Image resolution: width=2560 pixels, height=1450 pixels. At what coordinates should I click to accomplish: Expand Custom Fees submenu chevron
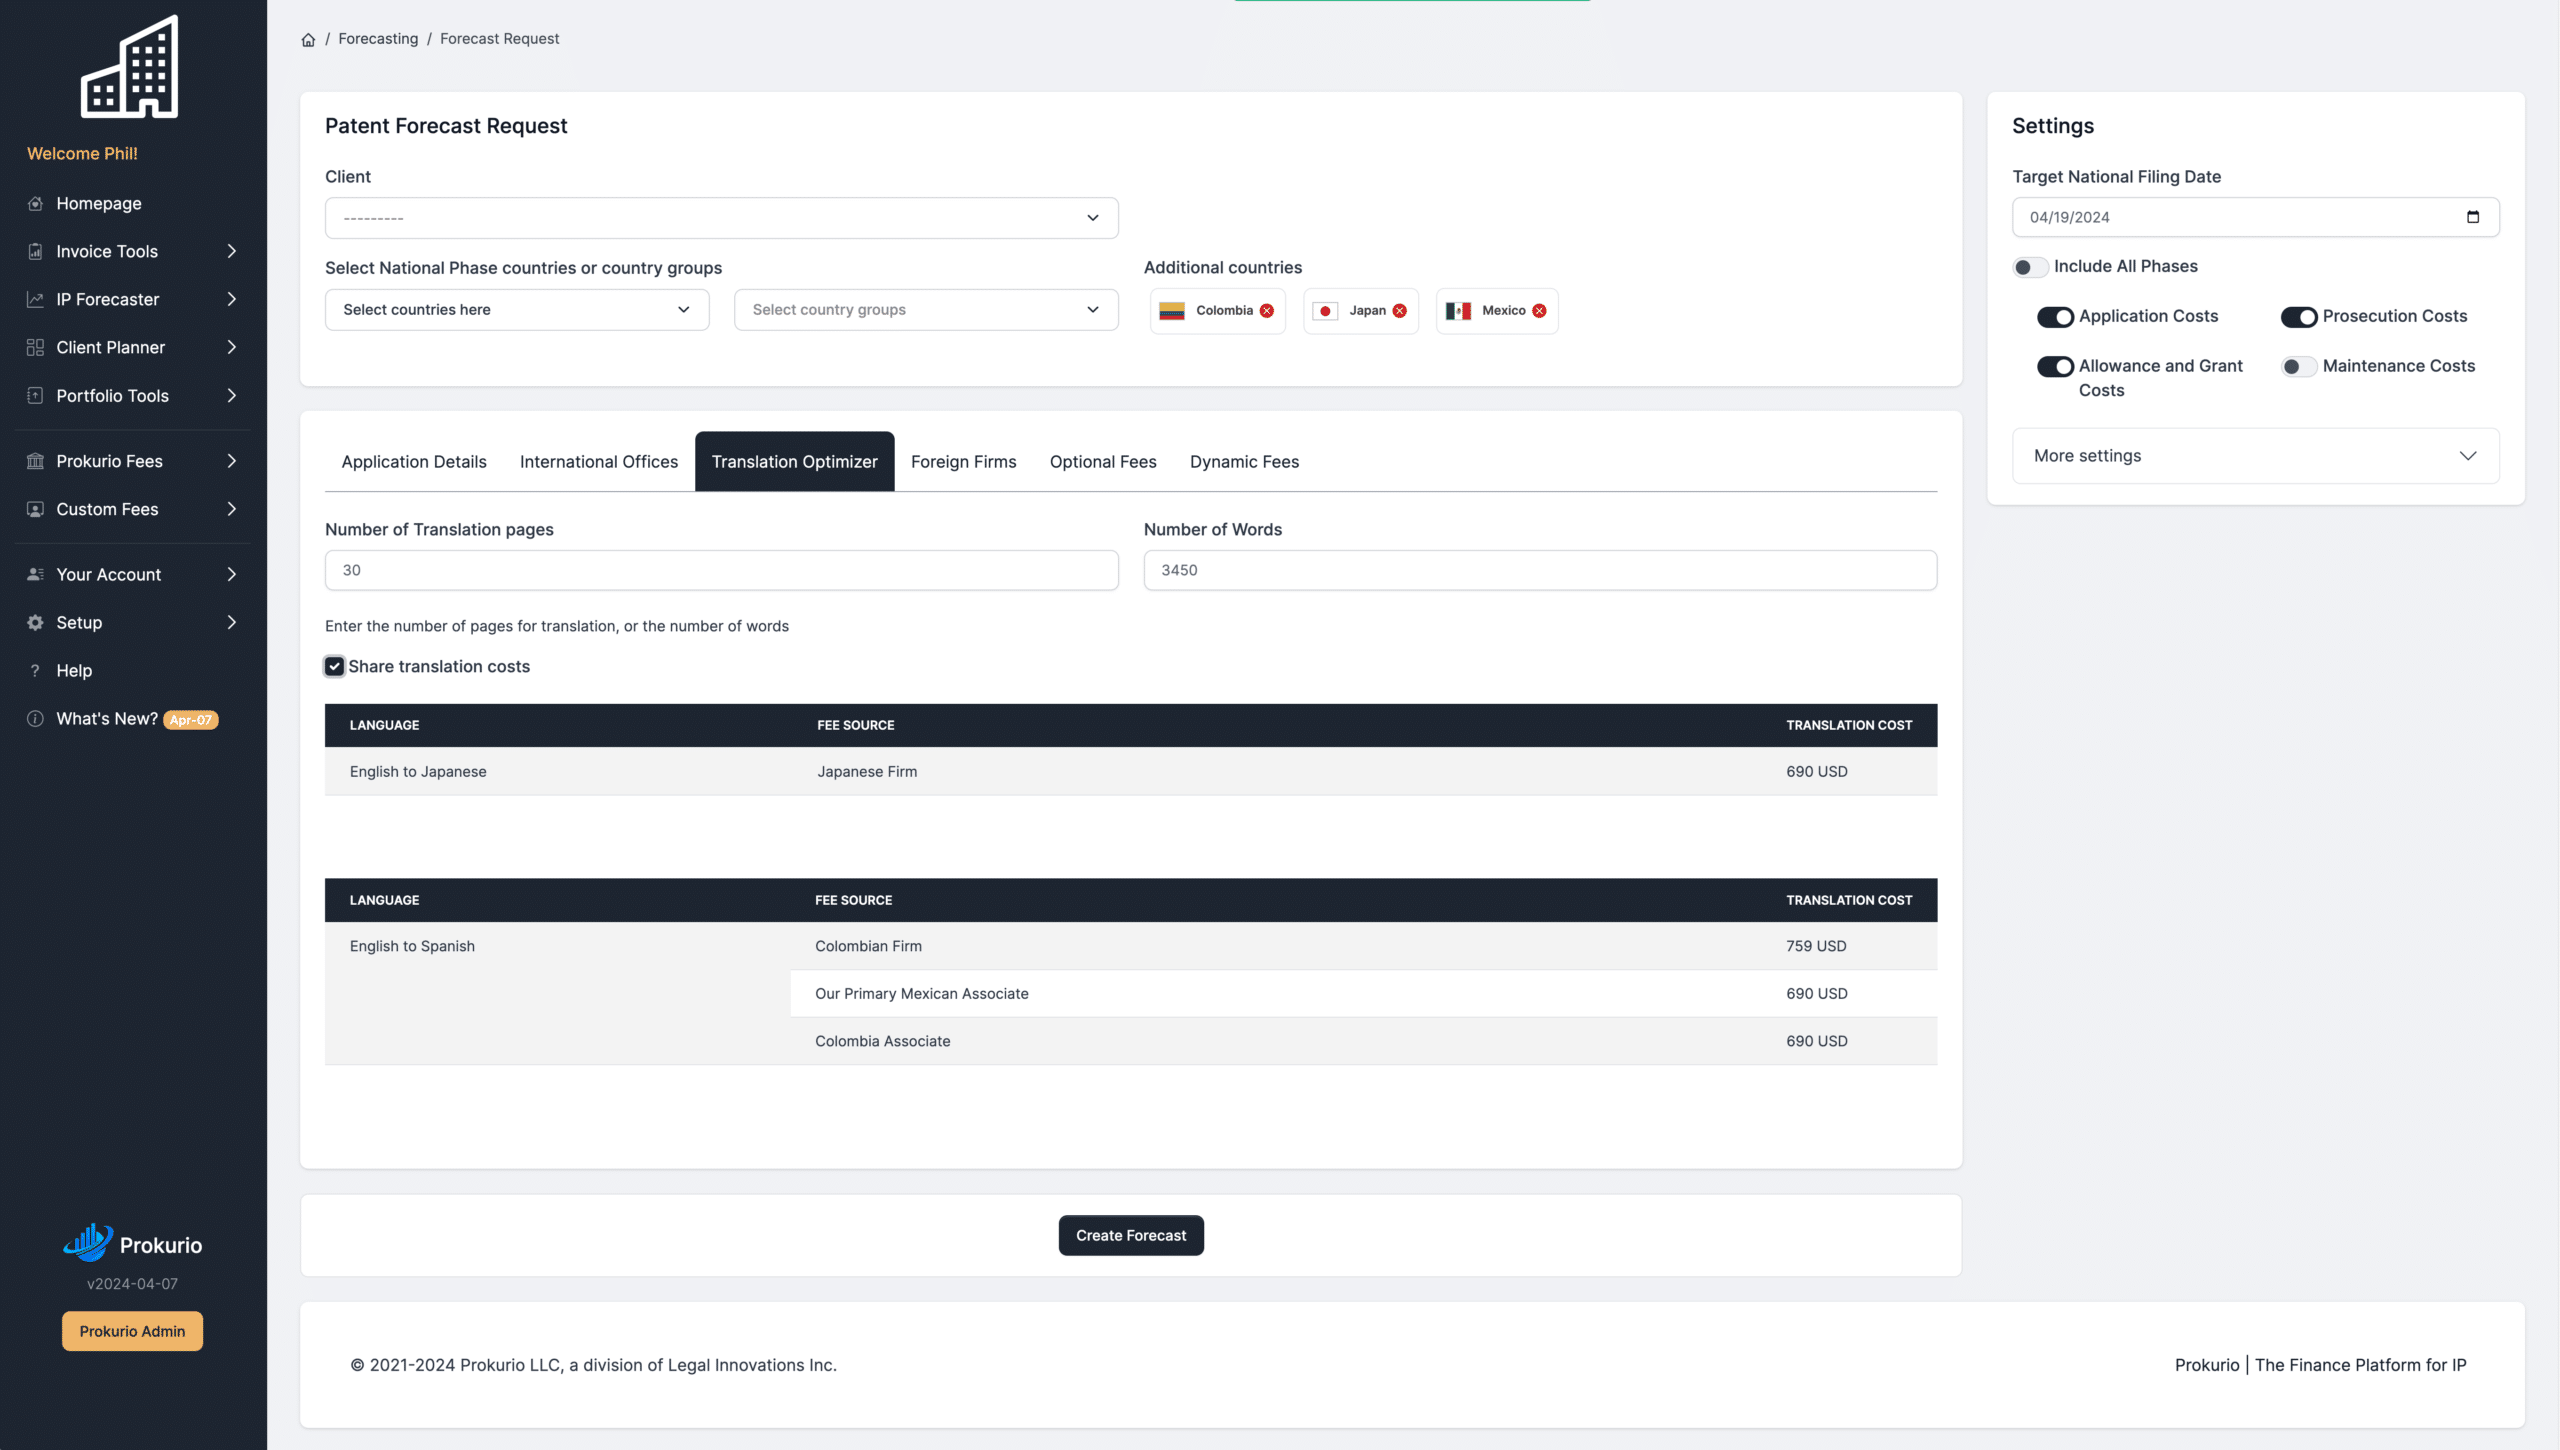(x=232, y=510)
